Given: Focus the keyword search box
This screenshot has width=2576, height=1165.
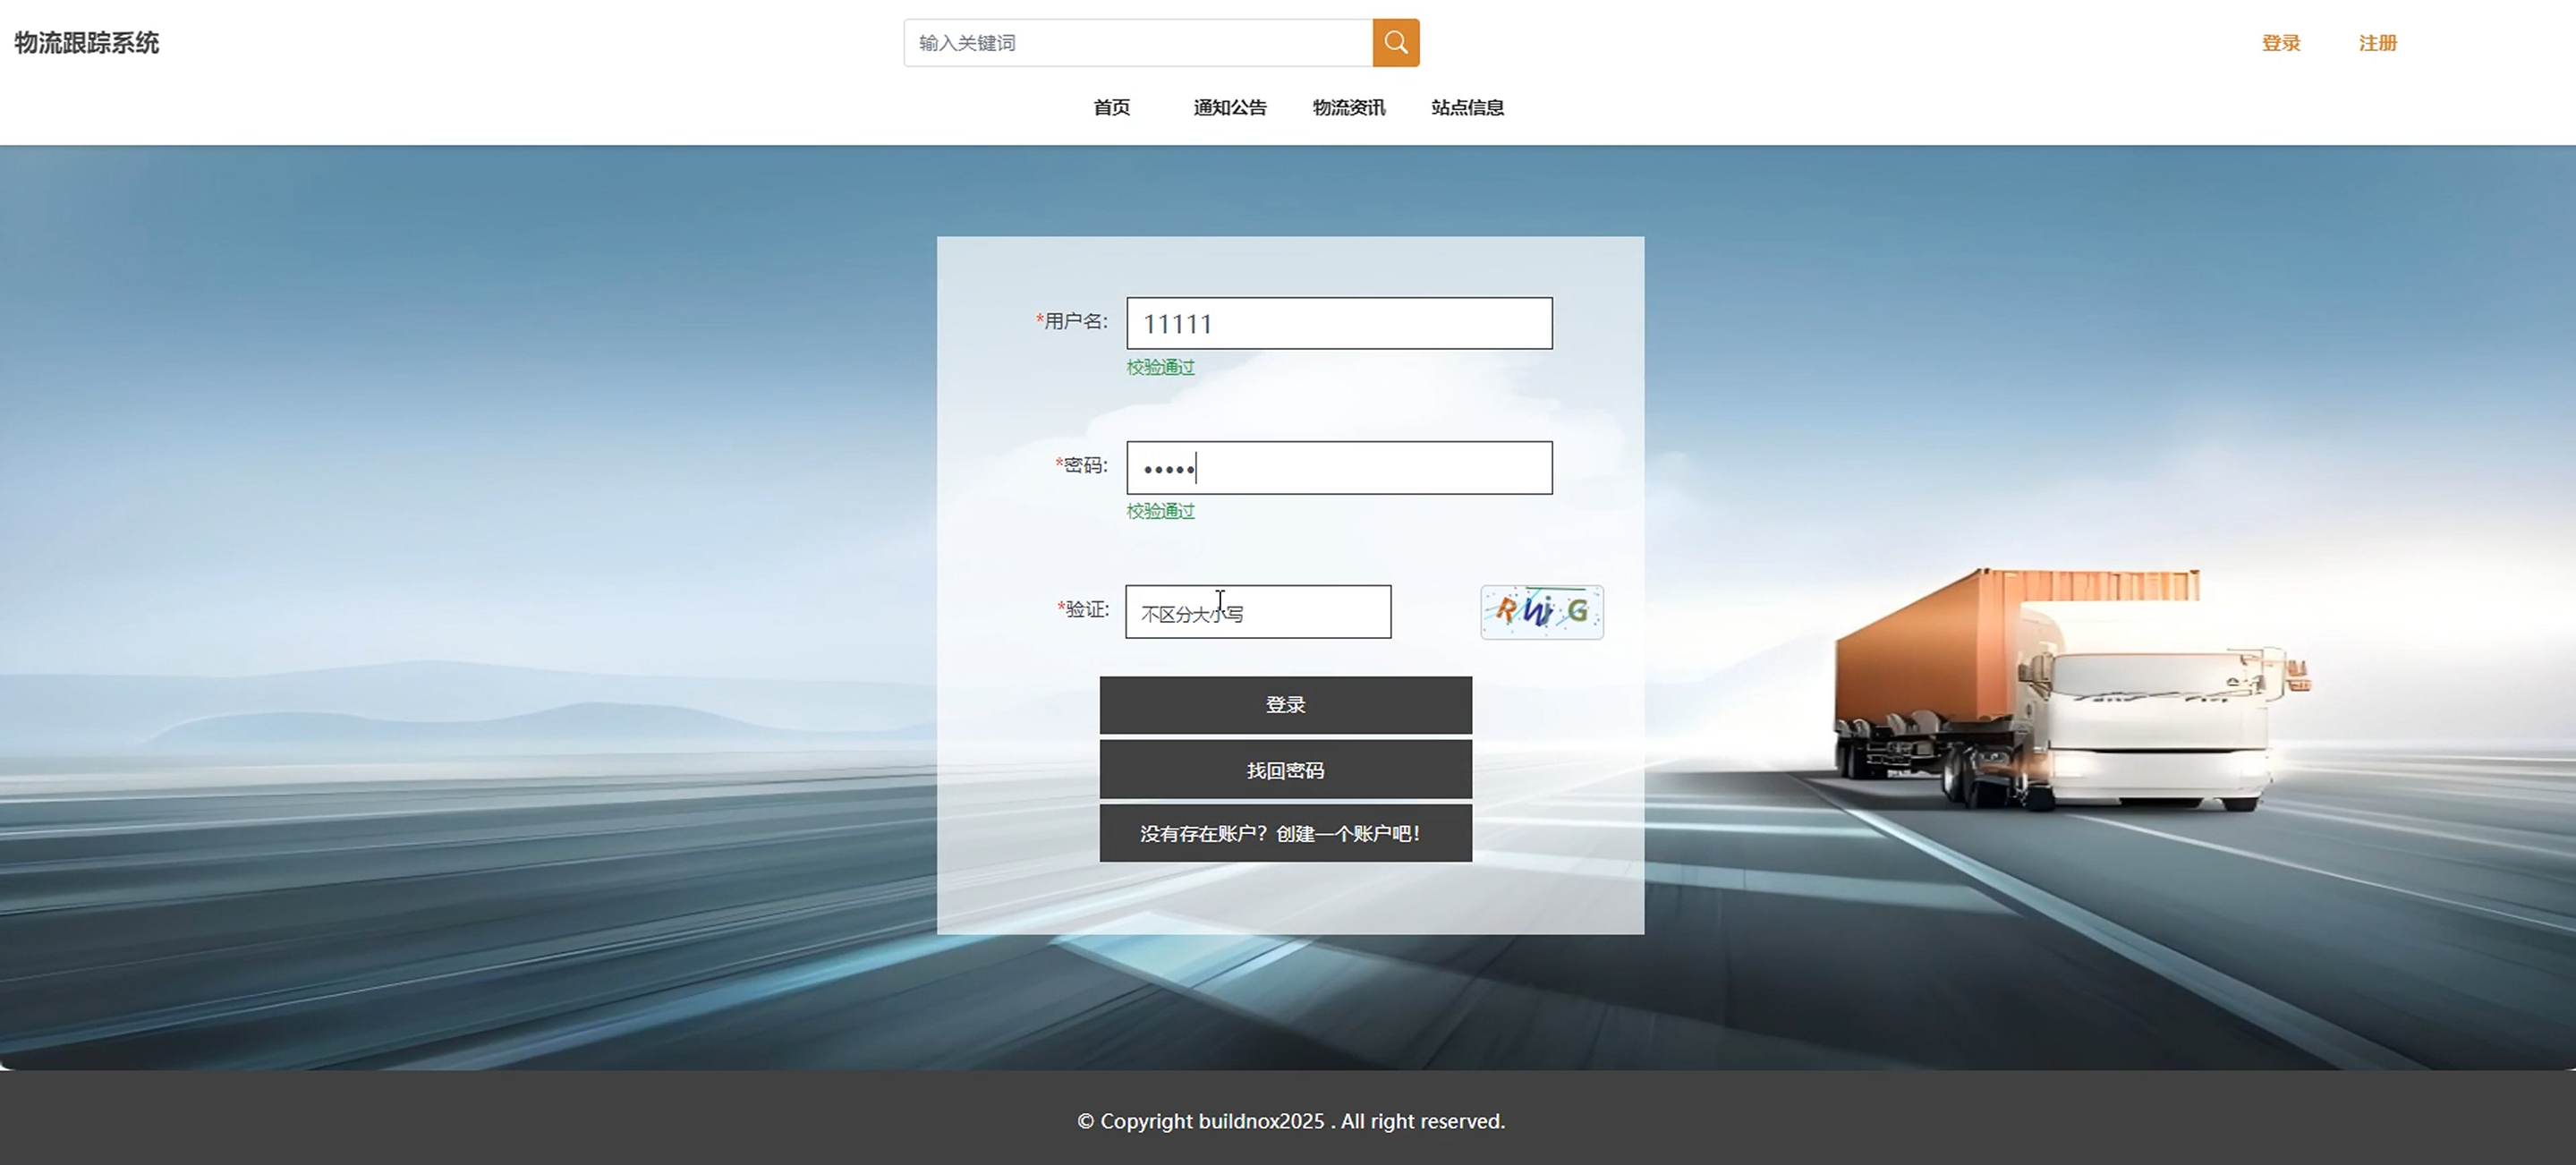Looking at the screenshot, I should click(1137, 43).
